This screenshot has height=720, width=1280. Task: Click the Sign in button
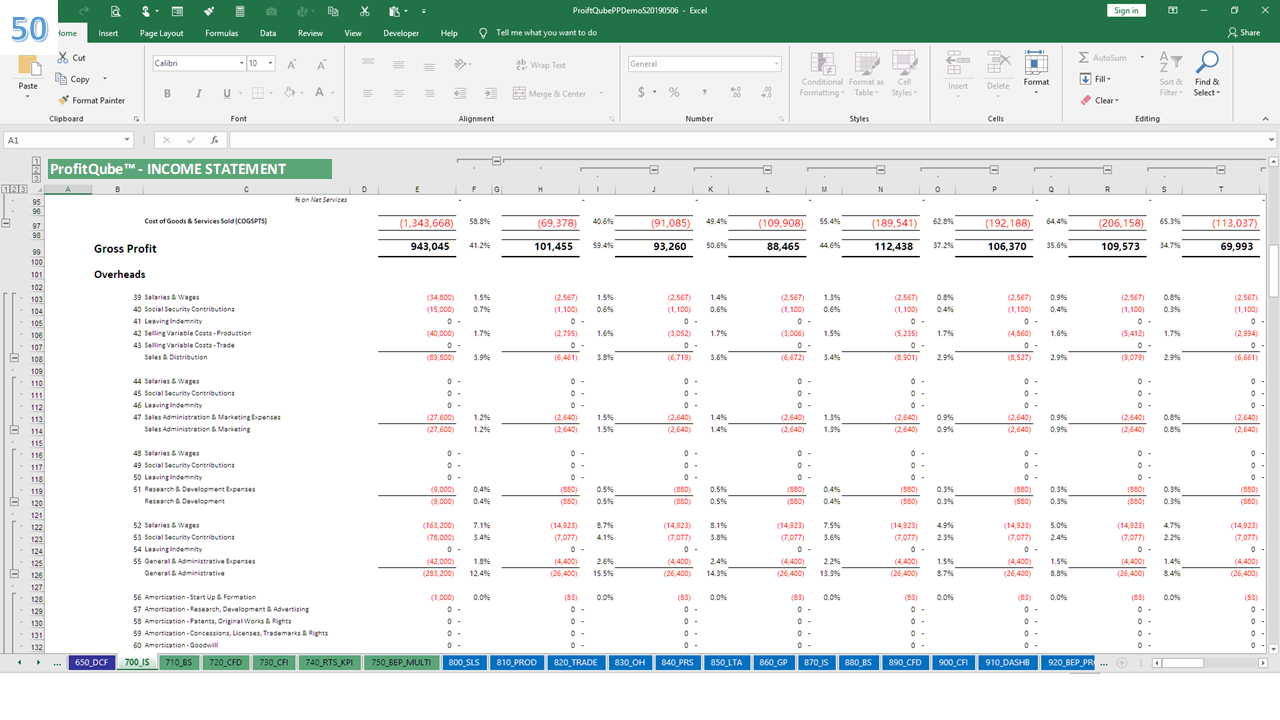point(1126,10)
